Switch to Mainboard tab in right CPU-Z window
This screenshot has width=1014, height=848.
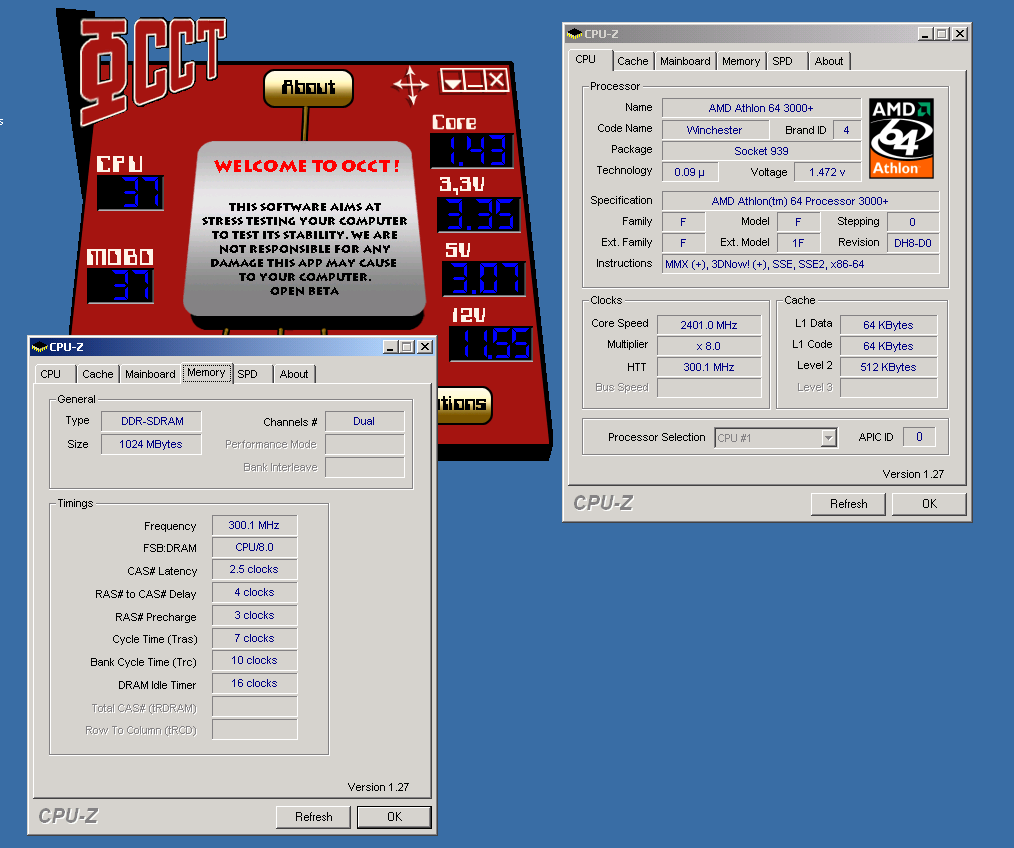tap(685, 61)
